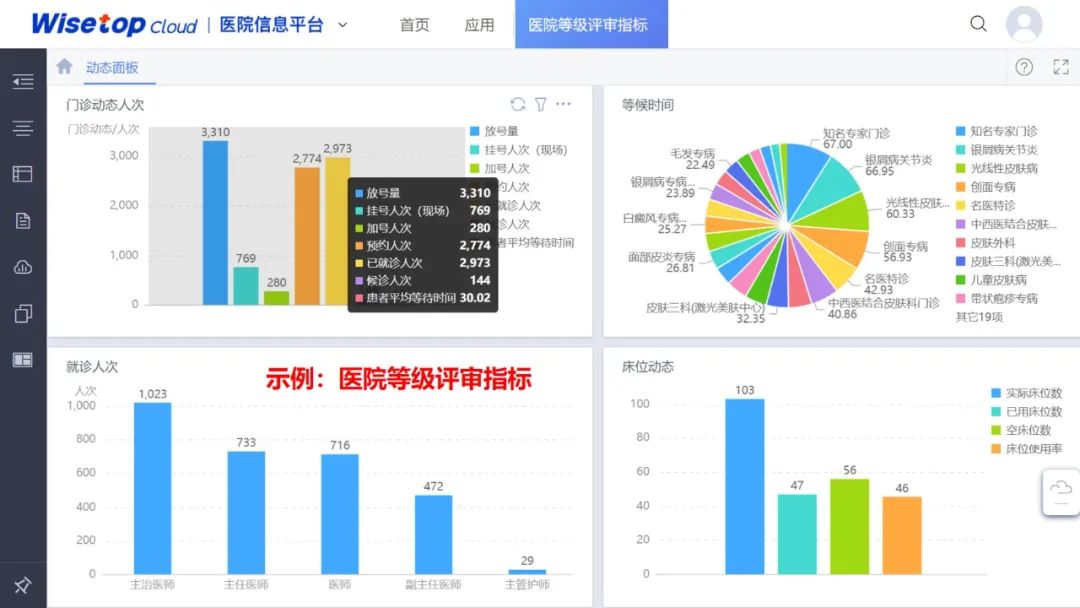This screenshot has height=608, width=1080.
Task: Refresh the 门诊动态人次 chart
Action: click(518, 104)
